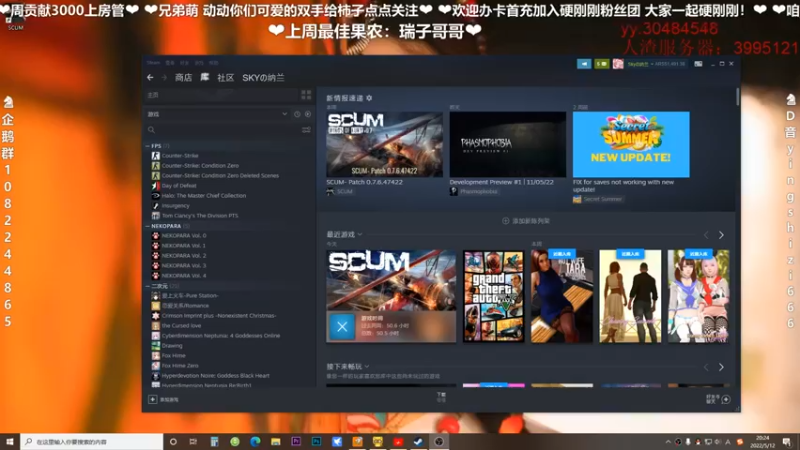This screenshot has width=800, height=450.
Task: Open the green notifications mail button
Action: 602,64
